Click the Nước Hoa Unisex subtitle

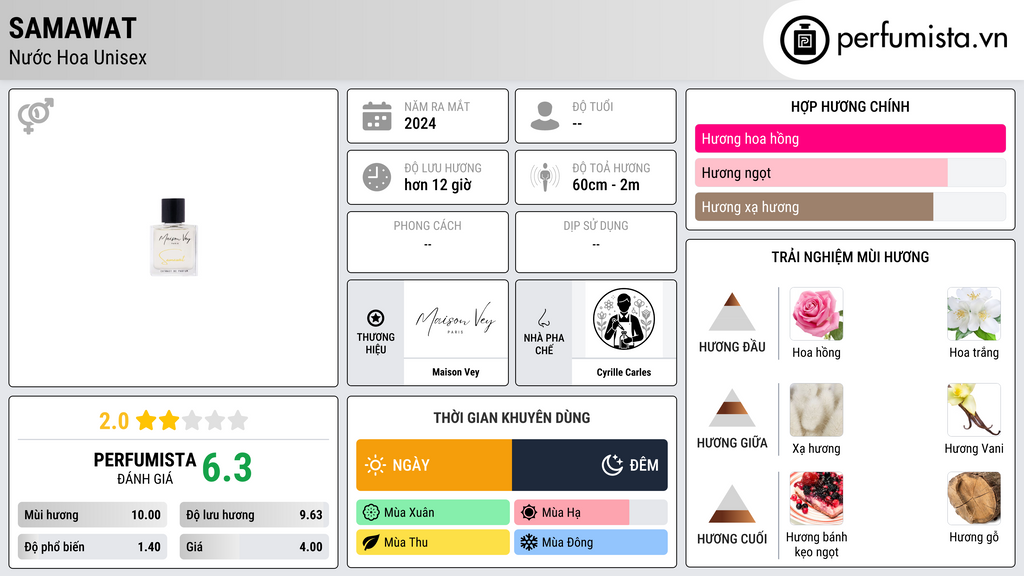point(78,57)
